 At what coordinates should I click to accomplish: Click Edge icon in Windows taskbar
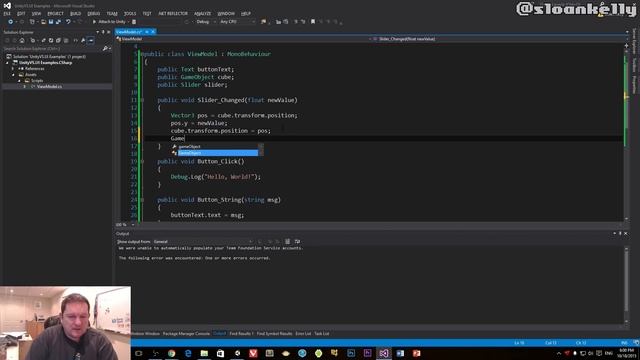point(188,353)
